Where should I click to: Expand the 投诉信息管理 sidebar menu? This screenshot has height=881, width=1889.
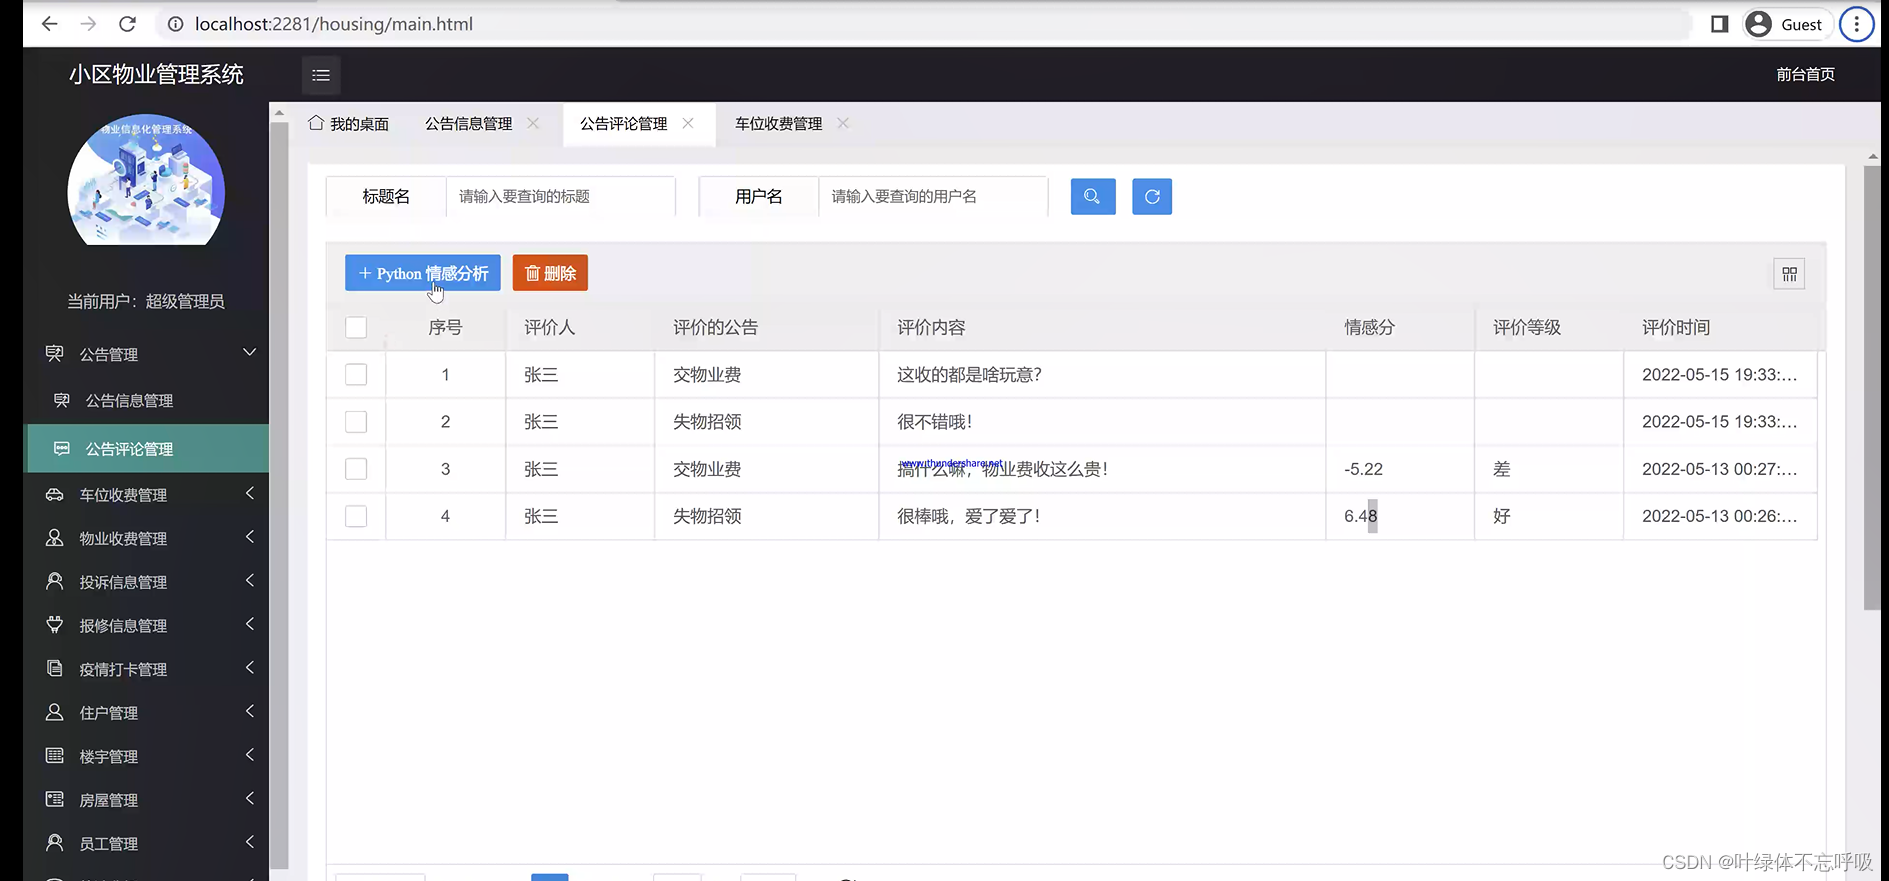pyautogui.click(x=146, y=581)
